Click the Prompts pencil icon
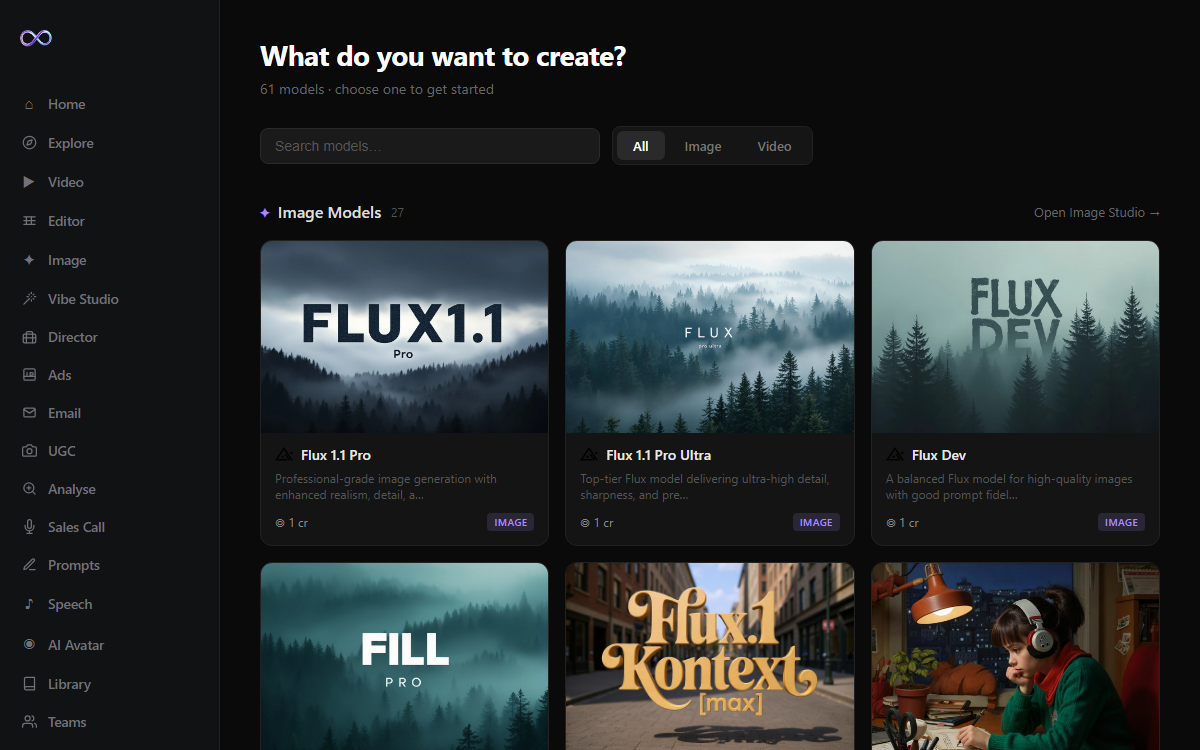This screenshot has width=1200, height=750. (29, 565)
